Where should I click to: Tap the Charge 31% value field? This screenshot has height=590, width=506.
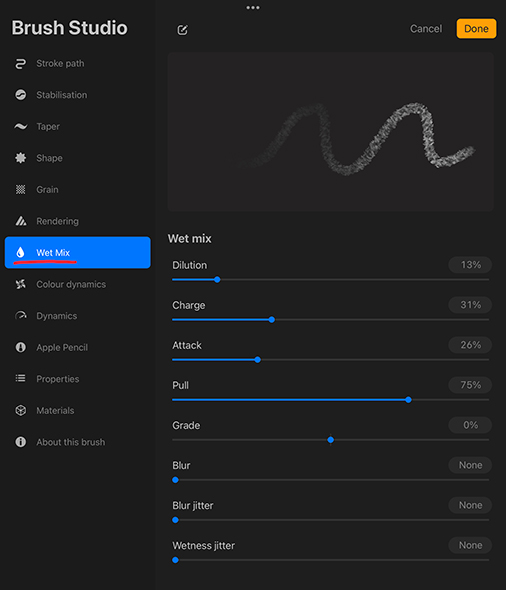pos(470,305)
